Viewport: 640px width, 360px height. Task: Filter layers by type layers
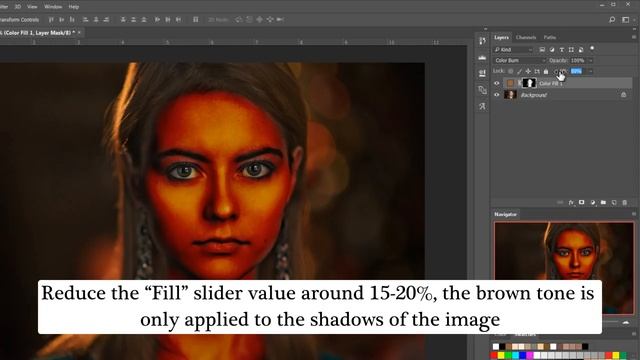coord(562,49)
